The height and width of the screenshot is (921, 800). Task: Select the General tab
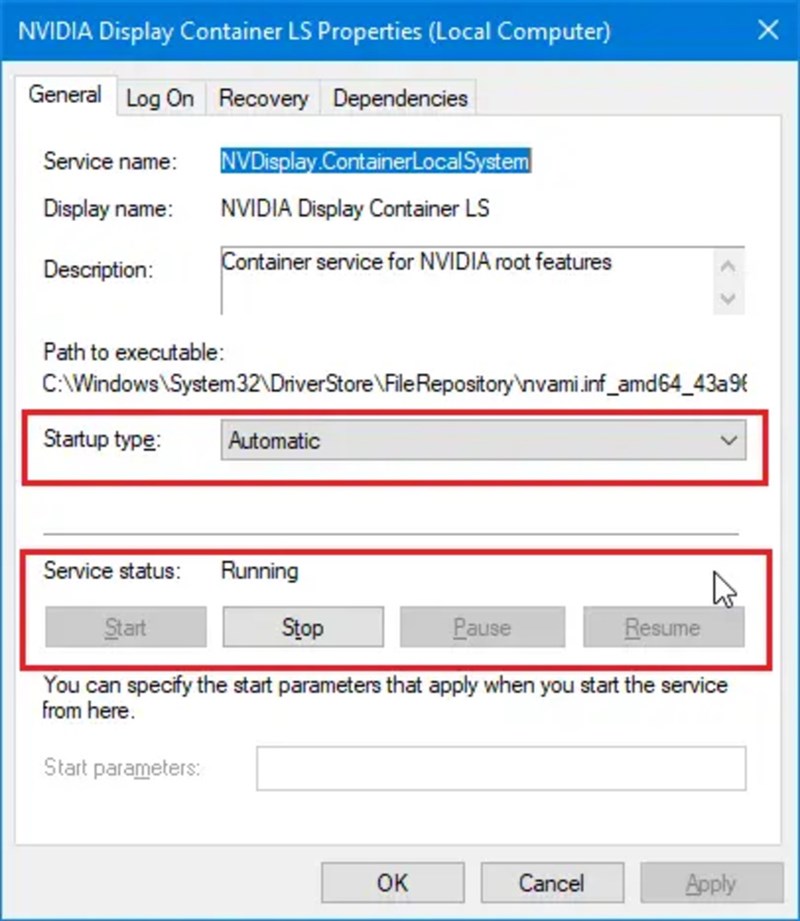[64, 94]
